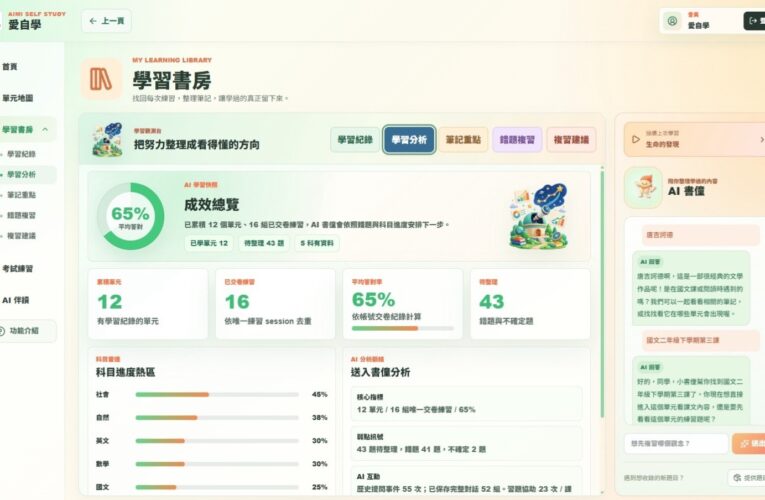This screenshot has width=765, height=500.
Task: Click the 社會 subject progress bar
Action: (x=217, y=394)
